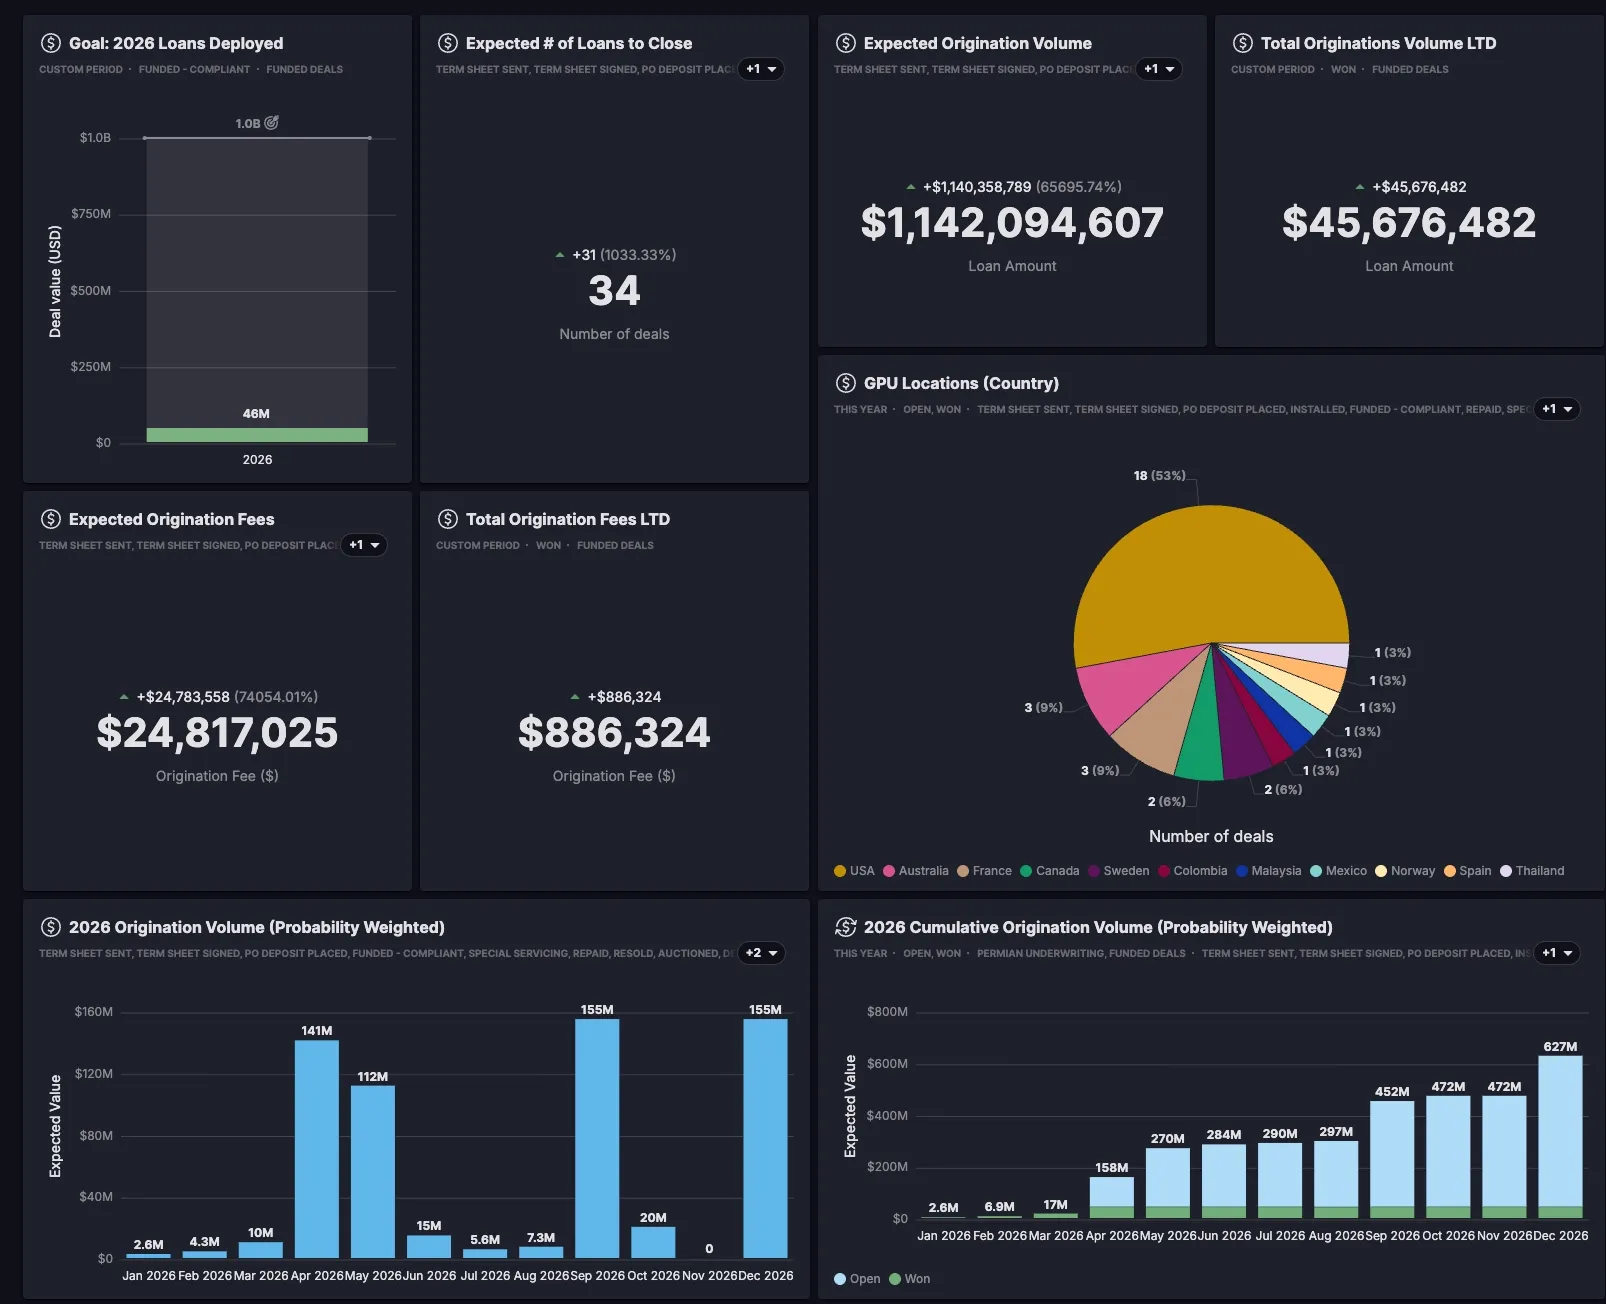Click dollar icon beside Total Originations Volume LTD
Screen dimensions: 1606x1304
[1243, 43]
